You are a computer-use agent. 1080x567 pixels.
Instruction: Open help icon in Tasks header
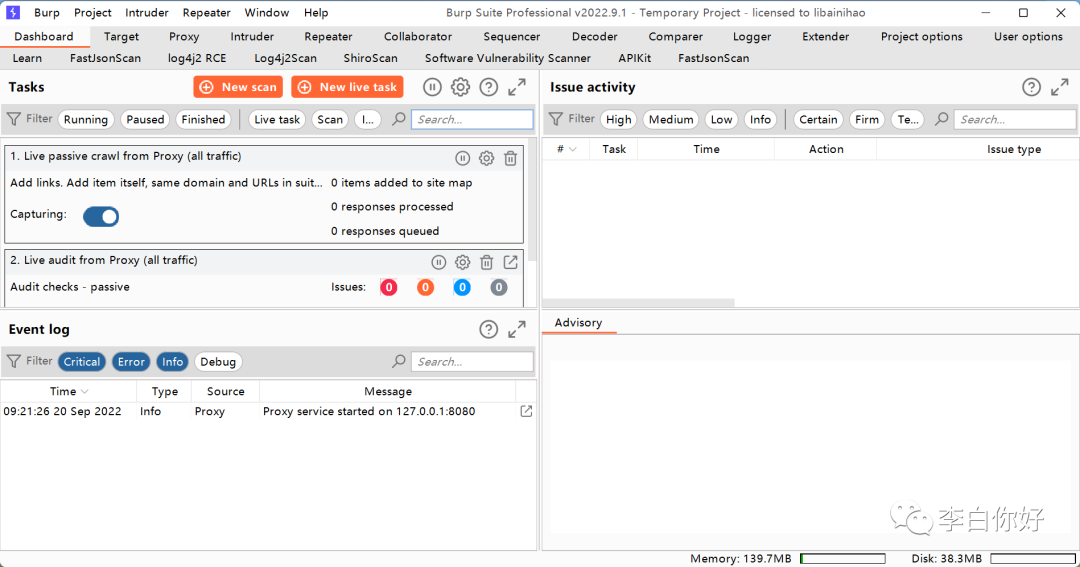[488, 87]
